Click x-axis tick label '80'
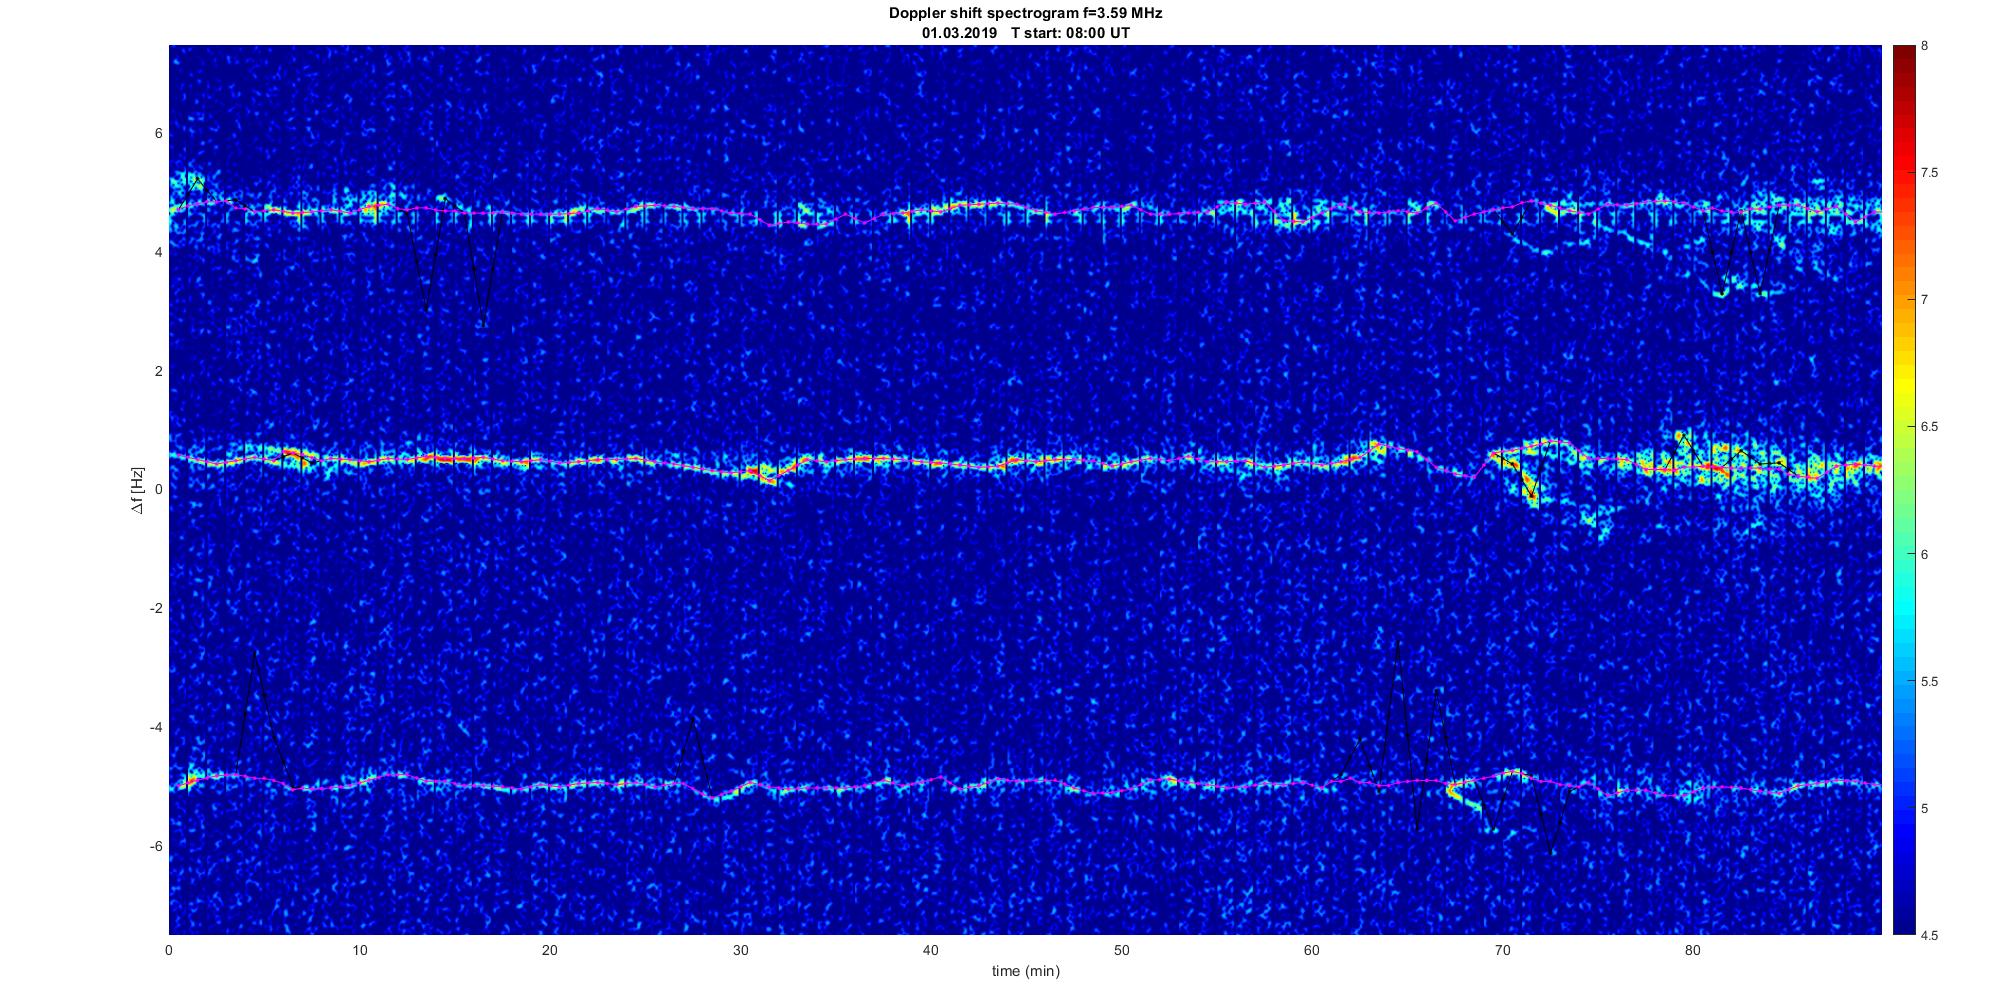The height and width of the screenshot is (1003, 2000). 1692,950
